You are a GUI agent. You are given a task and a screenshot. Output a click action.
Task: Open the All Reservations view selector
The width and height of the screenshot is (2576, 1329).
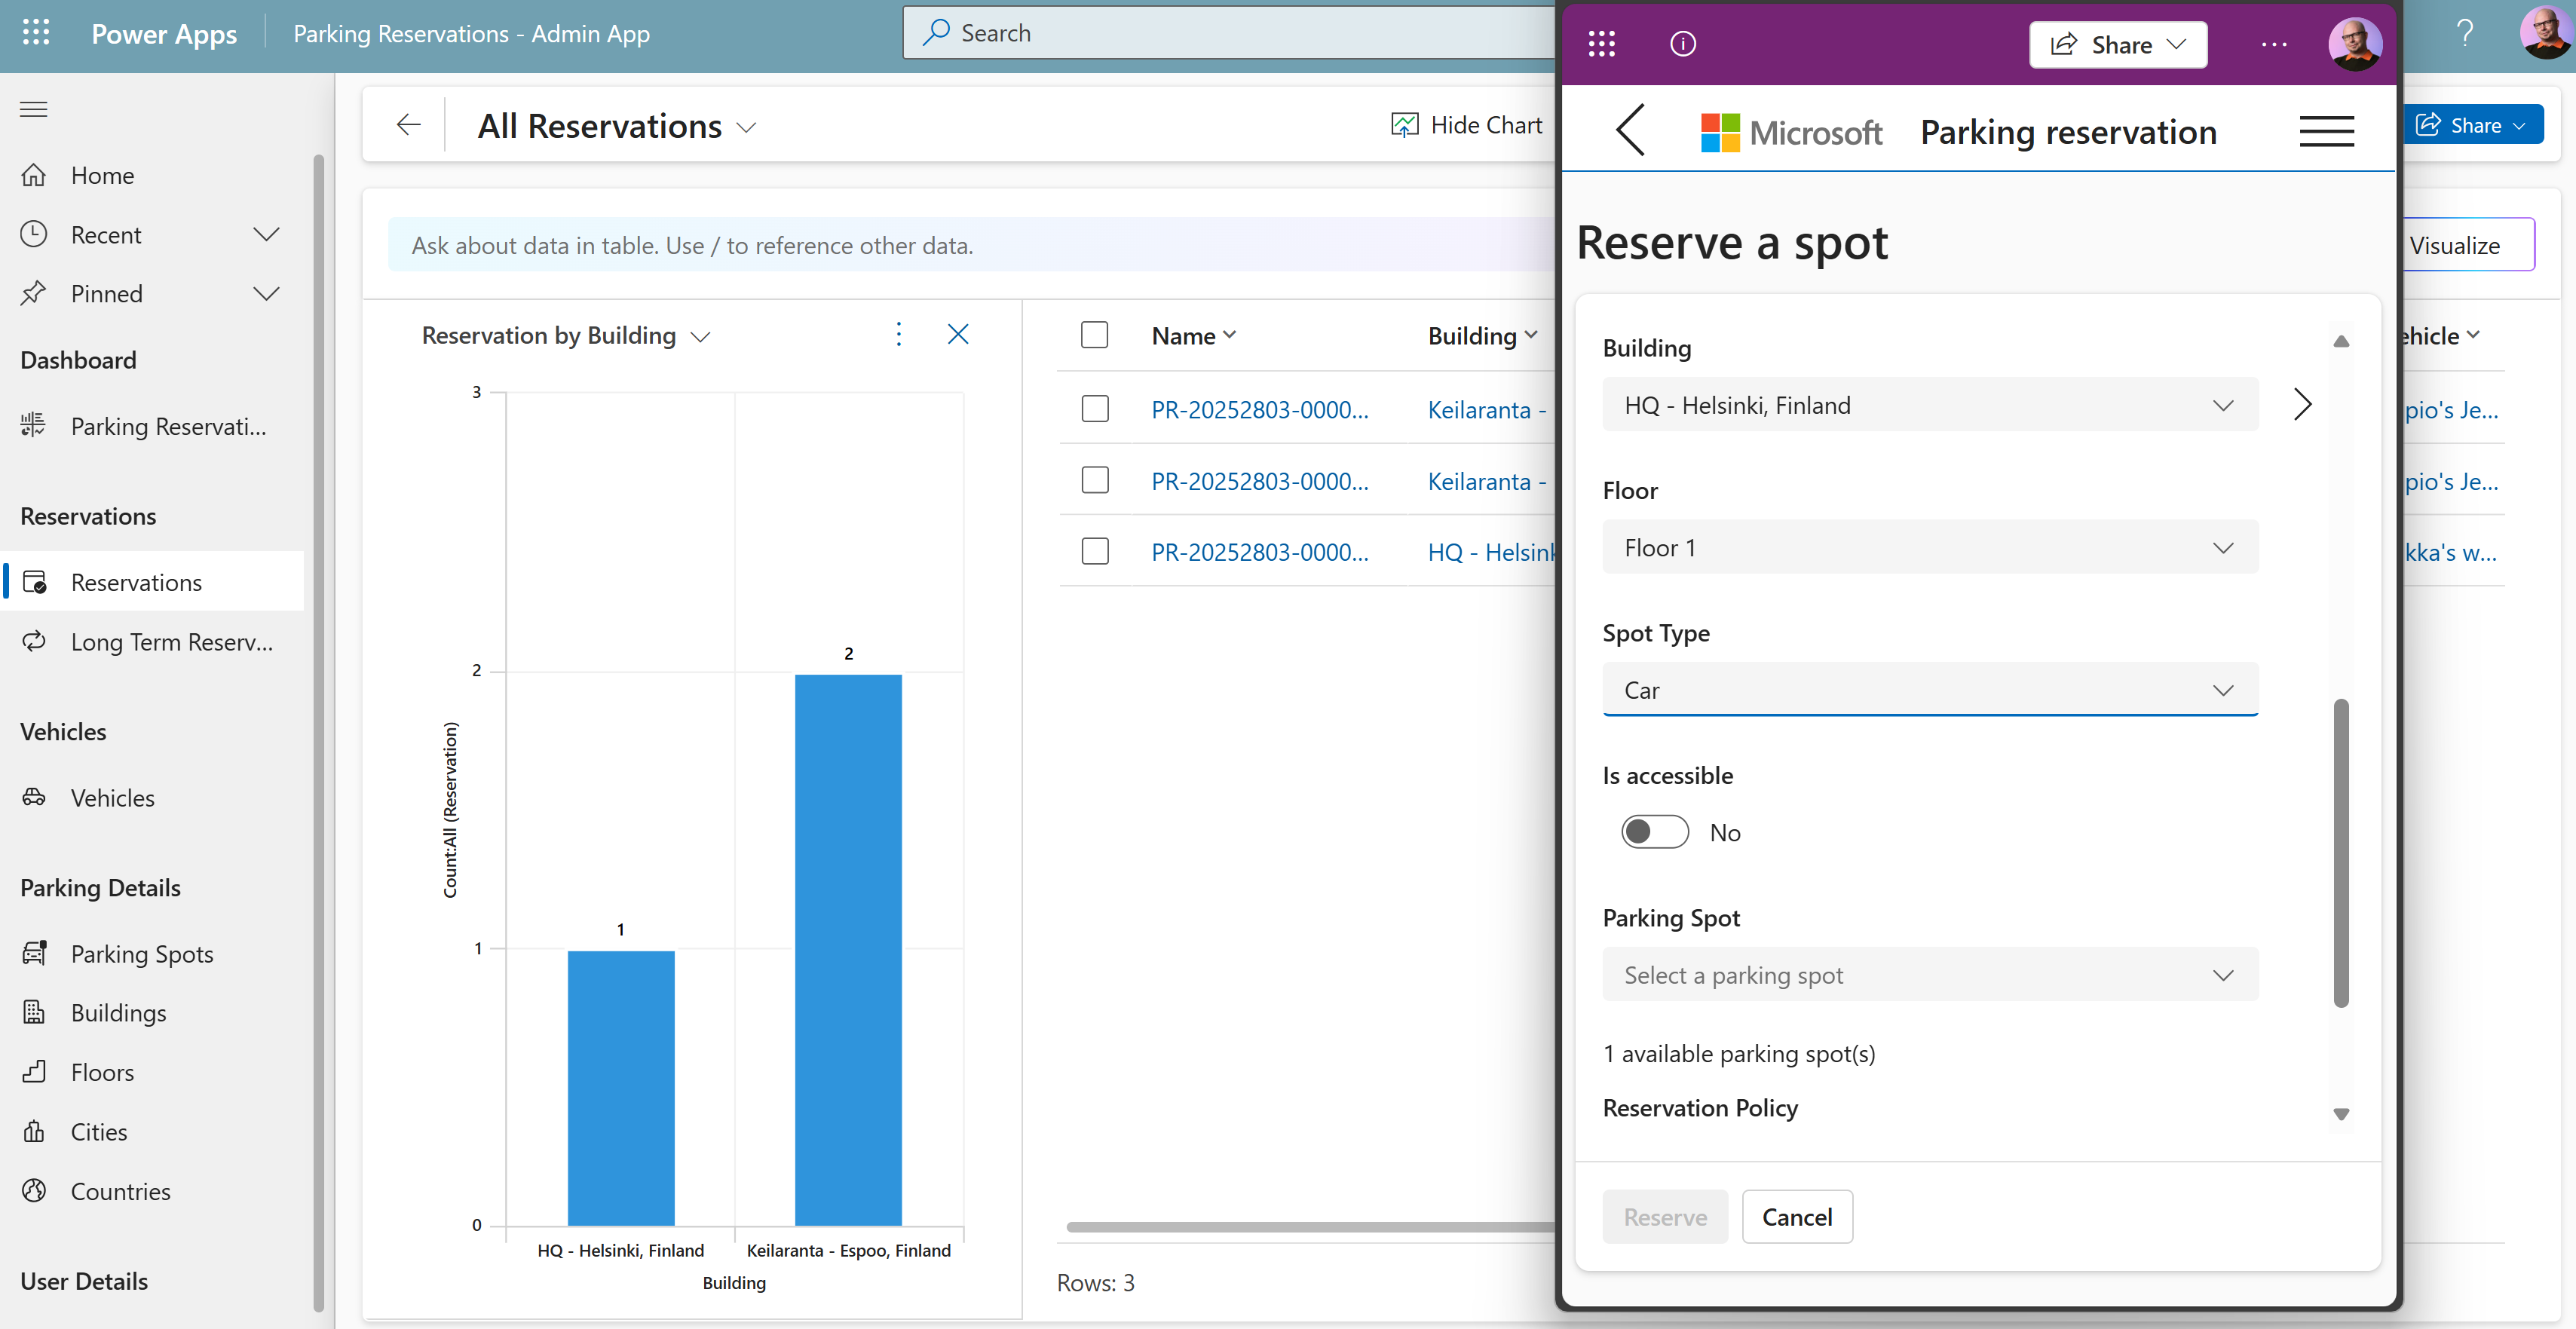tap(746, 127)
